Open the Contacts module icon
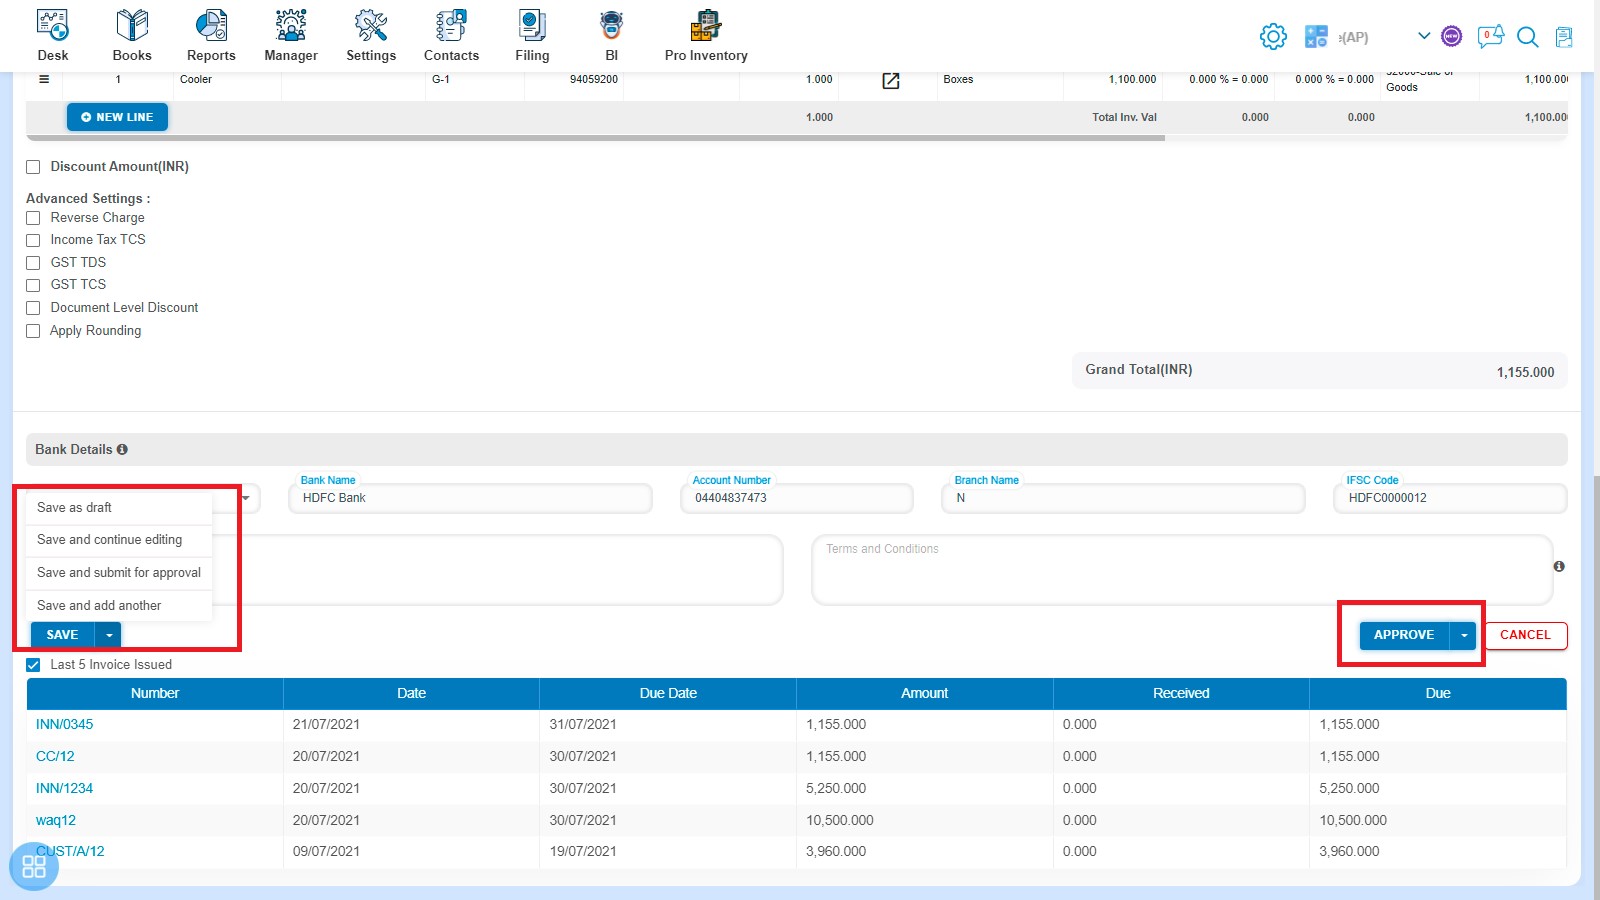The height and width of the screenshot is (900, 1600). (451, 25)
